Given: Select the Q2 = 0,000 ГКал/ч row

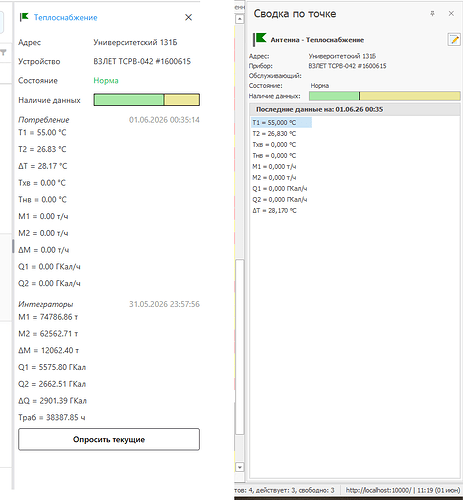Looking at the screenshot, I should (x=280, y=200).
